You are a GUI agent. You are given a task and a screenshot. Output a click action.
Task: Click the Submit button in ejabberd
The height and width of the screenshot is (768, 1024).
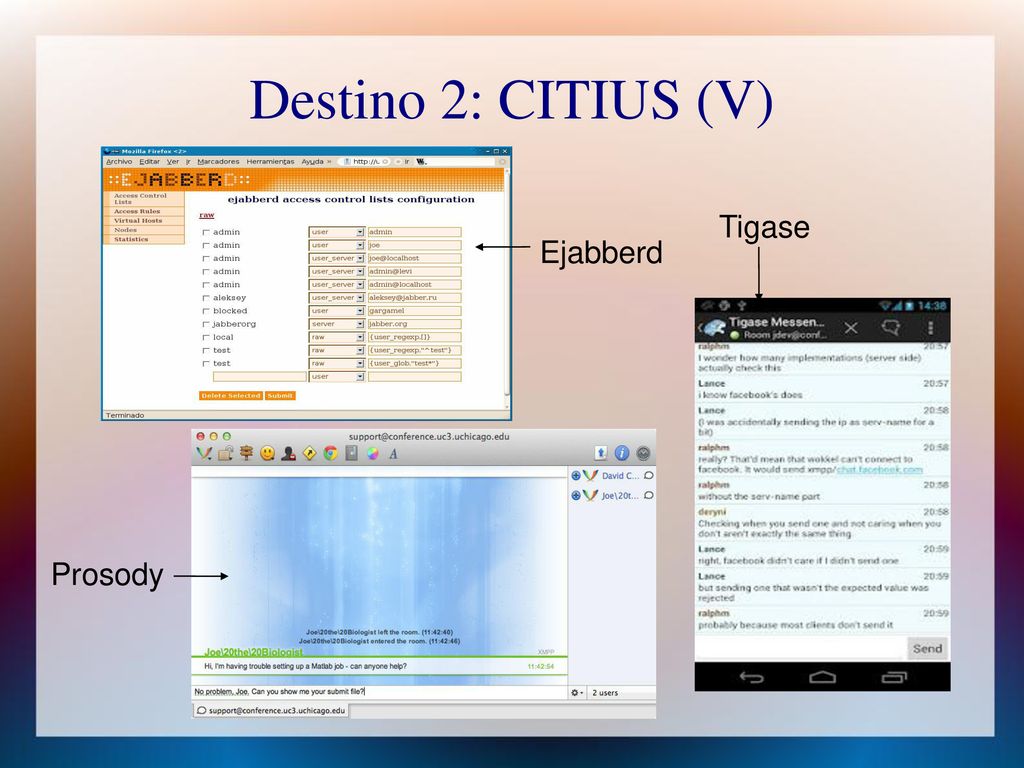click(x=280, y=396)
